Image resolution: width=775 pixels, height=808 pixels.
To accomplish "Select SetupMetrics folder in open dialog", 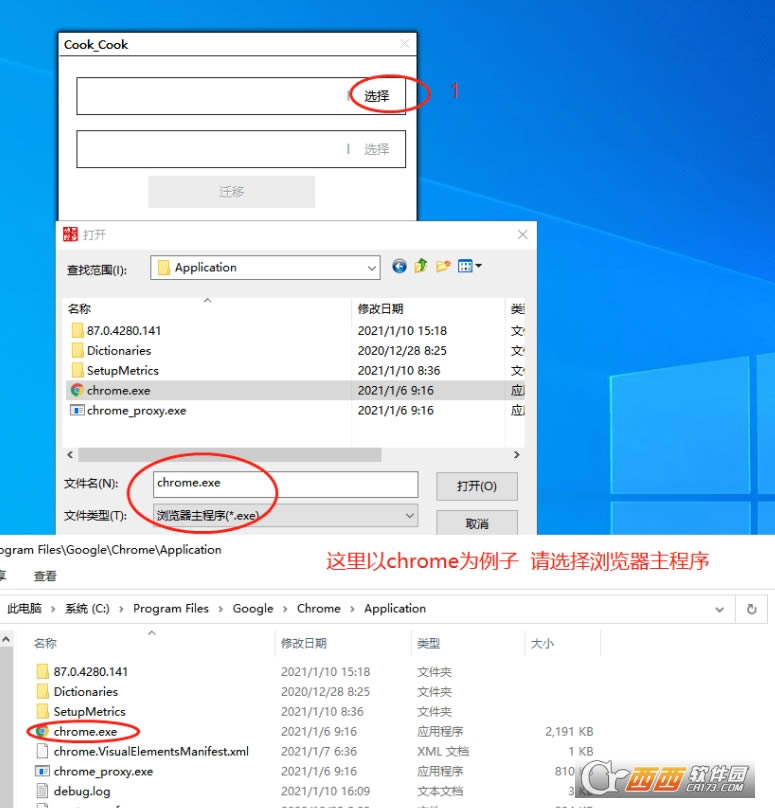I will (x=123, y=371).
